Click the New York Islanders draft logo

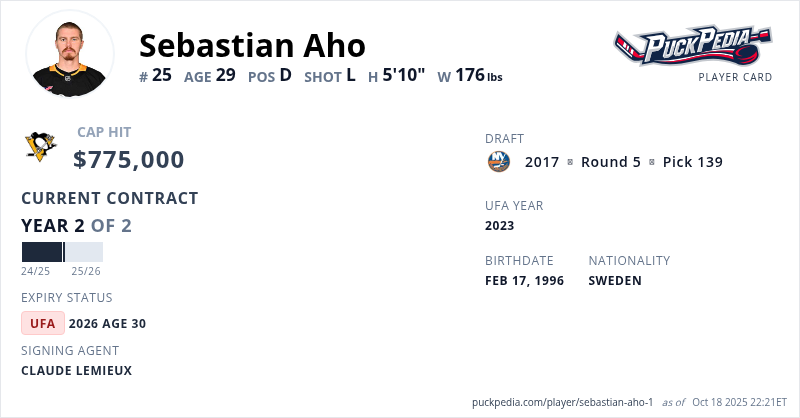click(498, 162)
